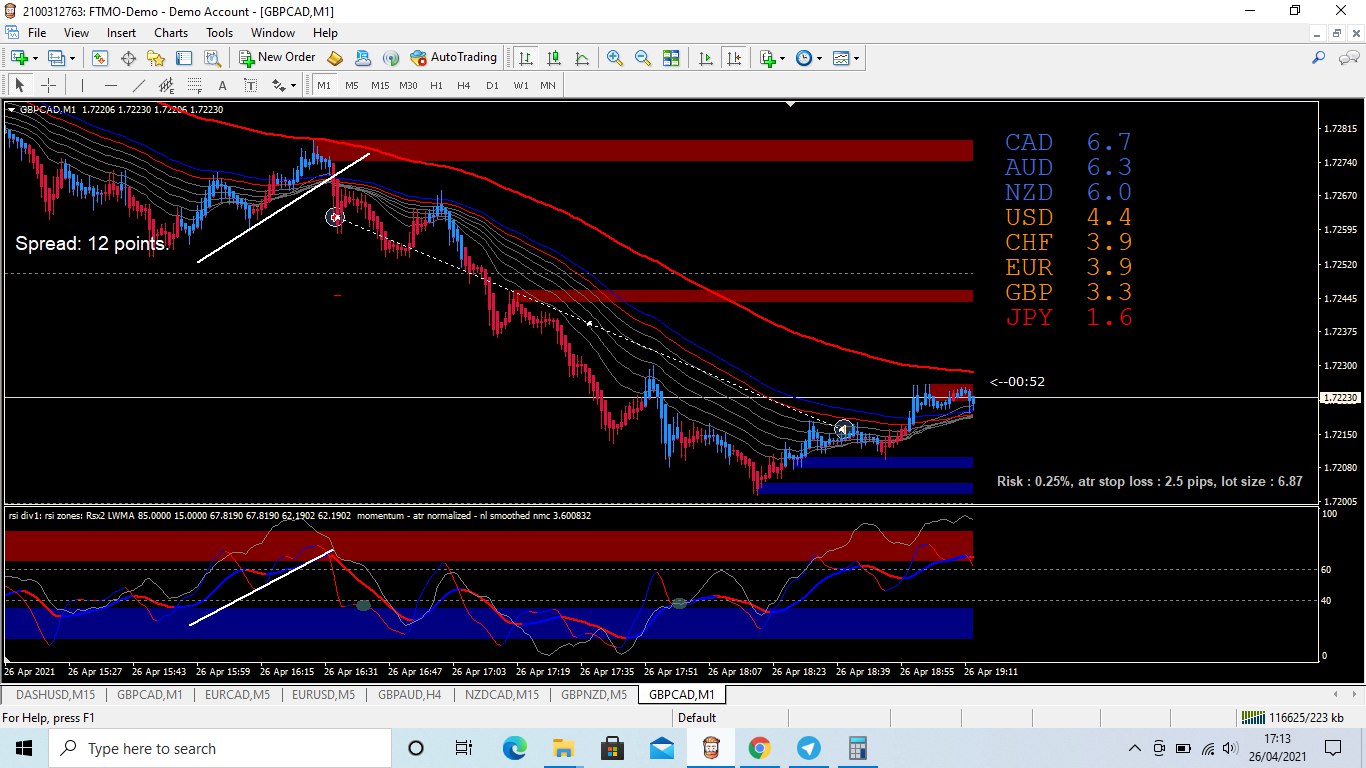Screen dimensions: 1366x768
Task: Toggle the Chart Shift icon
Action: (x=734, y=58)
